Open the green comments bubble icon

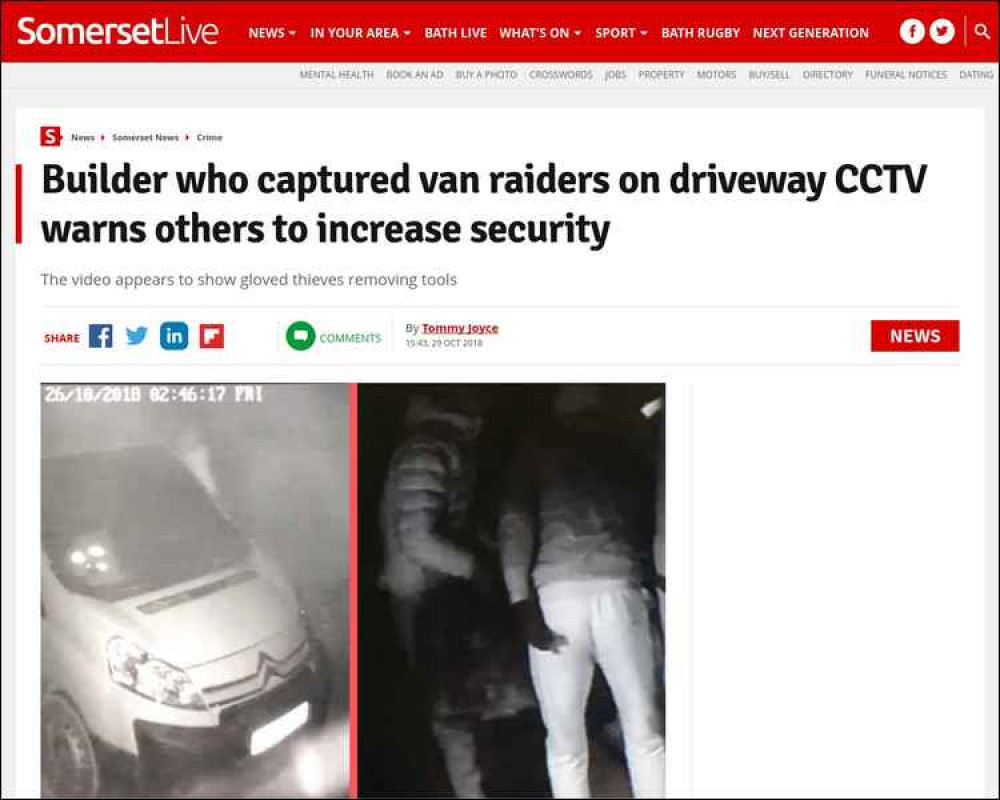[x=300, y=336]
